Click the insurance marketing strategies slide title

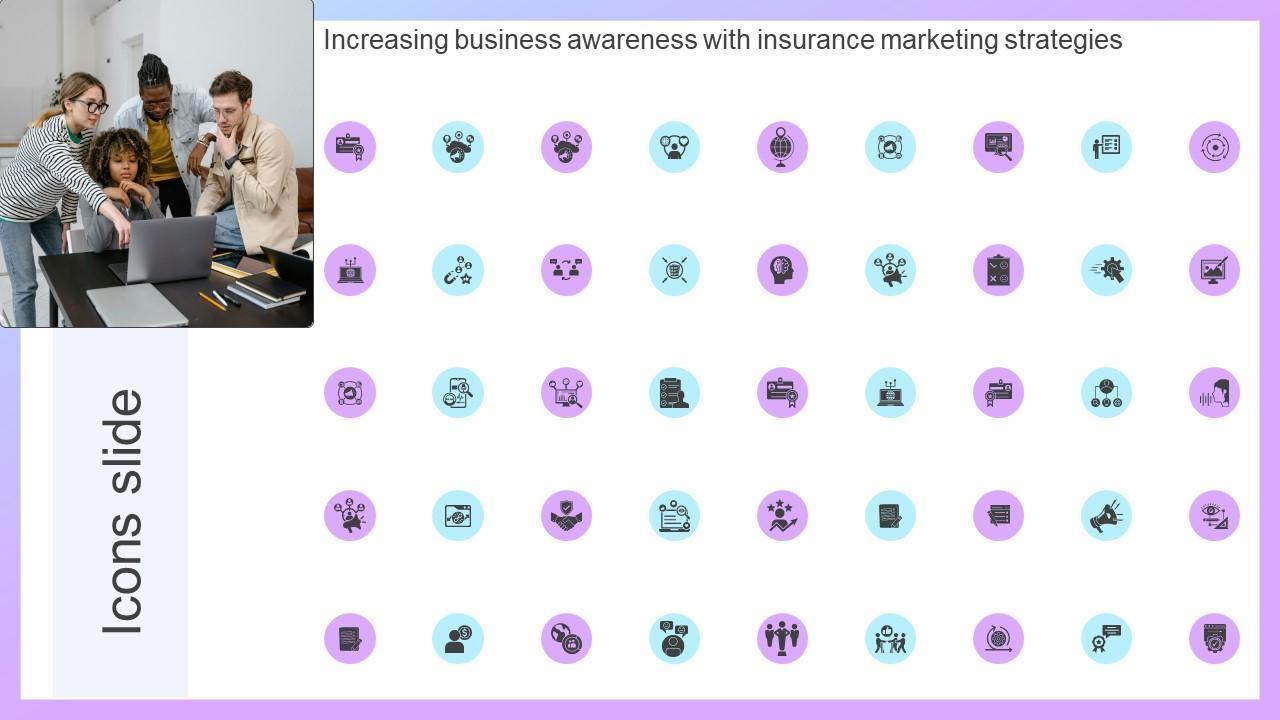coord(722,40)
